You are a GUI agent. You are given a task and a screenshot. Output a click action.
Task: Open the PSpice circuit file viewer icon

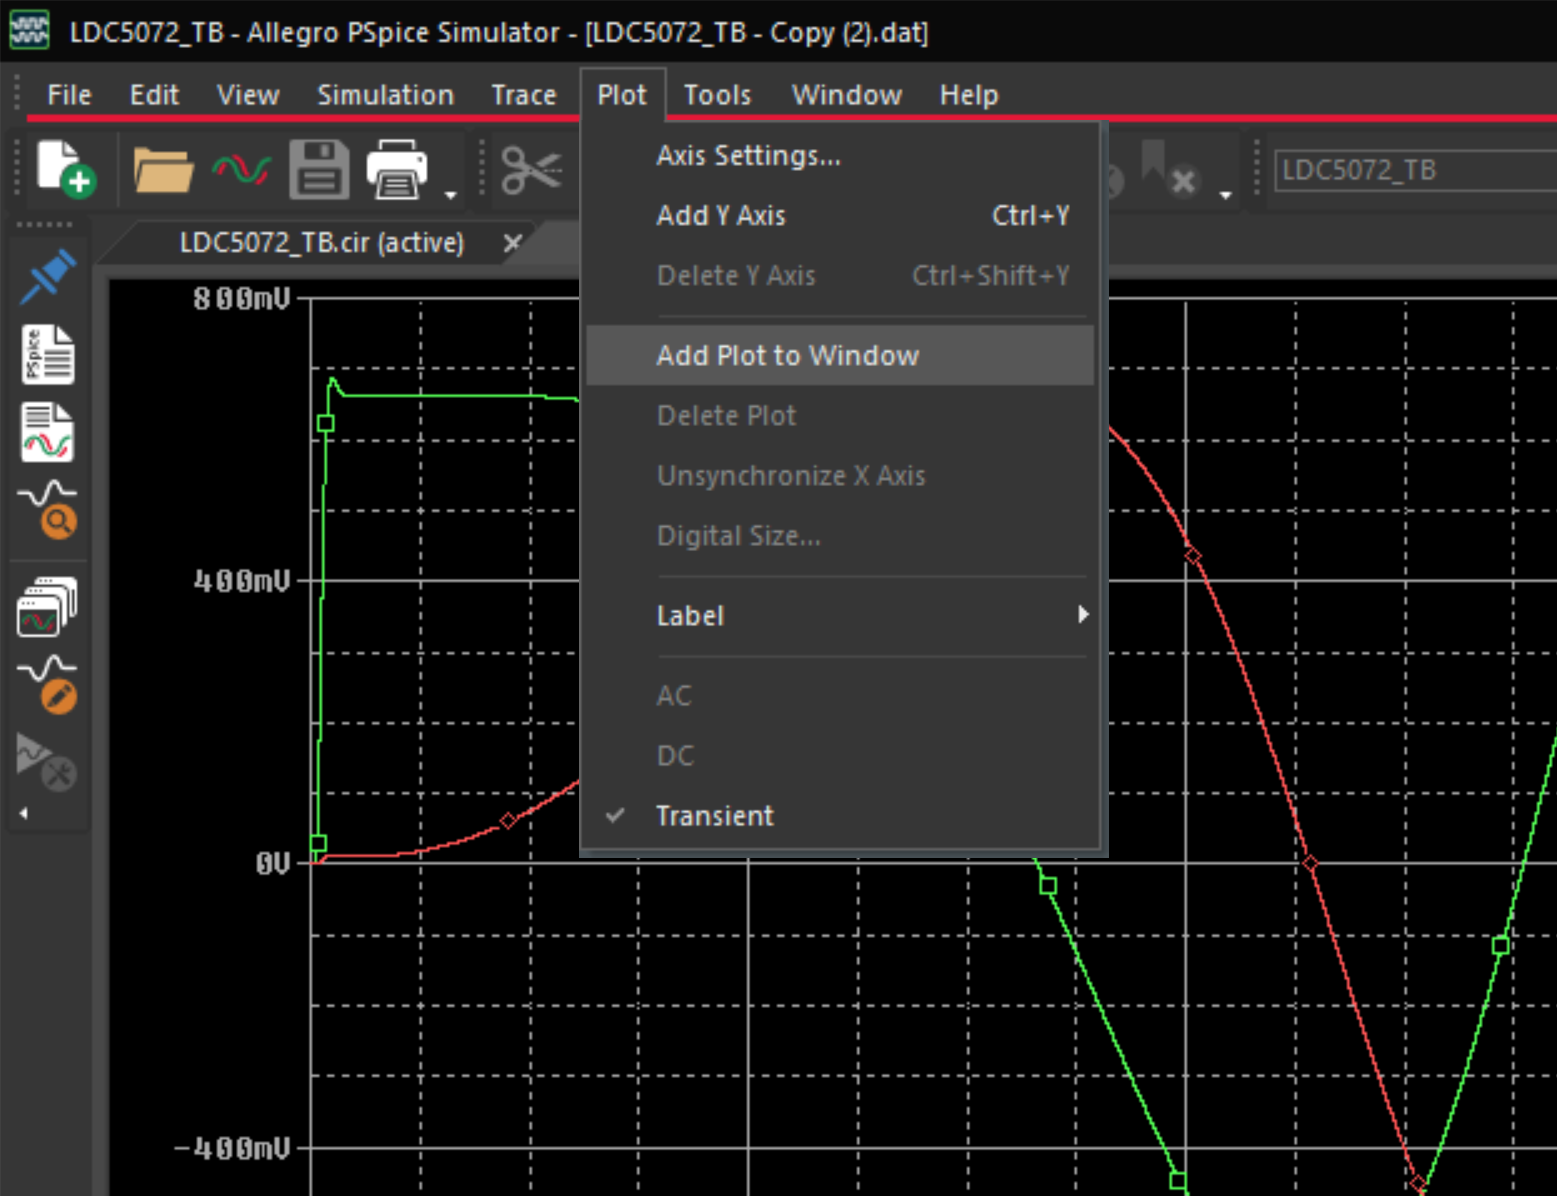(x=46, y=354)
